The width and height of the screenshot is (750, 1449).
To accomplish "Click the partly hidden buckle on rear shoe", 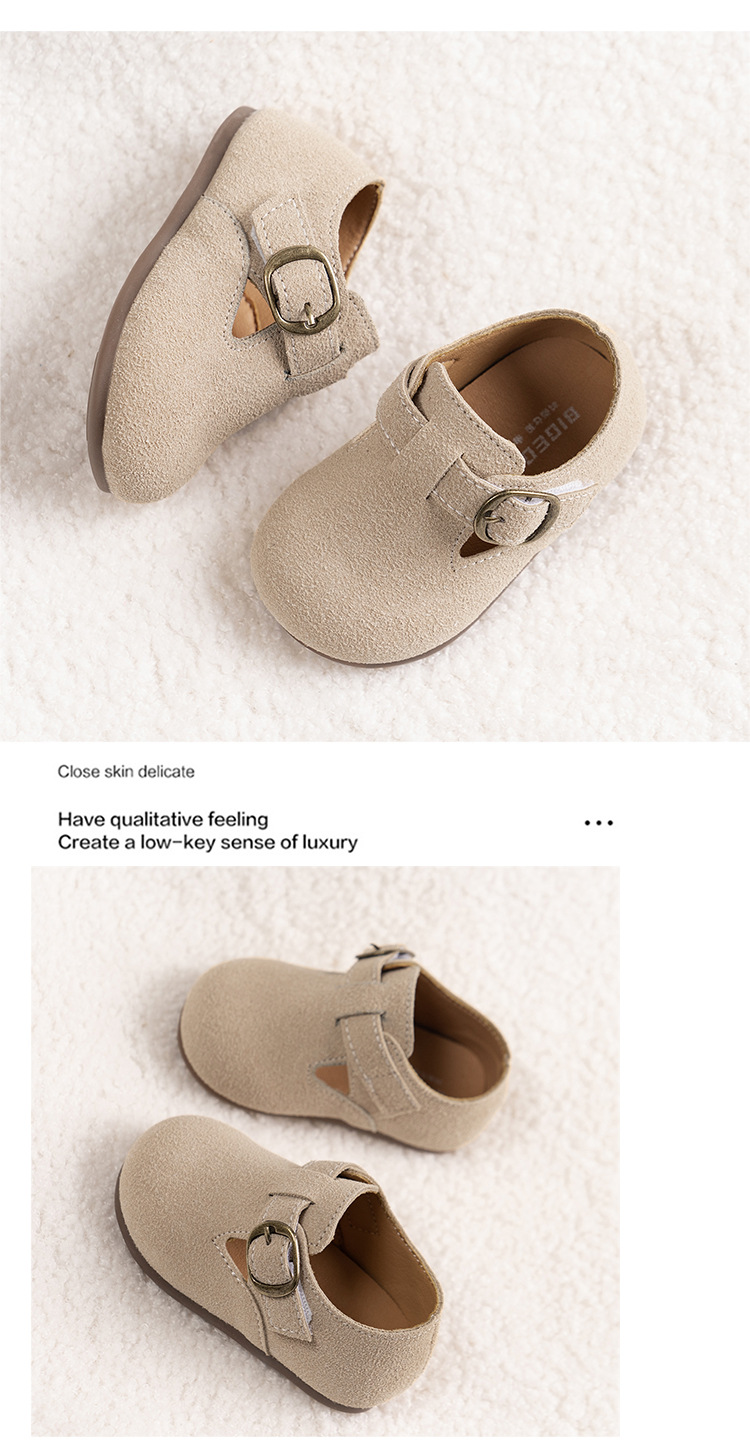I will pyautogui.click(x=385, y=951).
